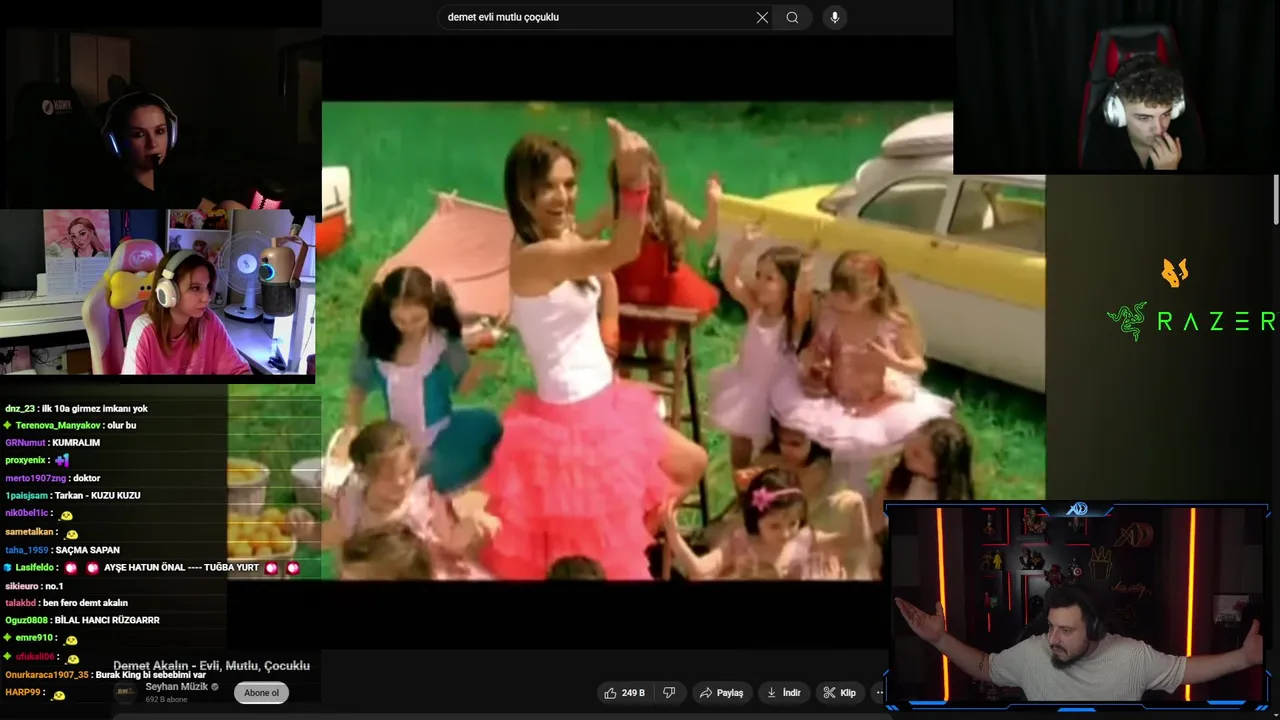Dislike the video
1280x720 pixels.
[x=669, y=692]
